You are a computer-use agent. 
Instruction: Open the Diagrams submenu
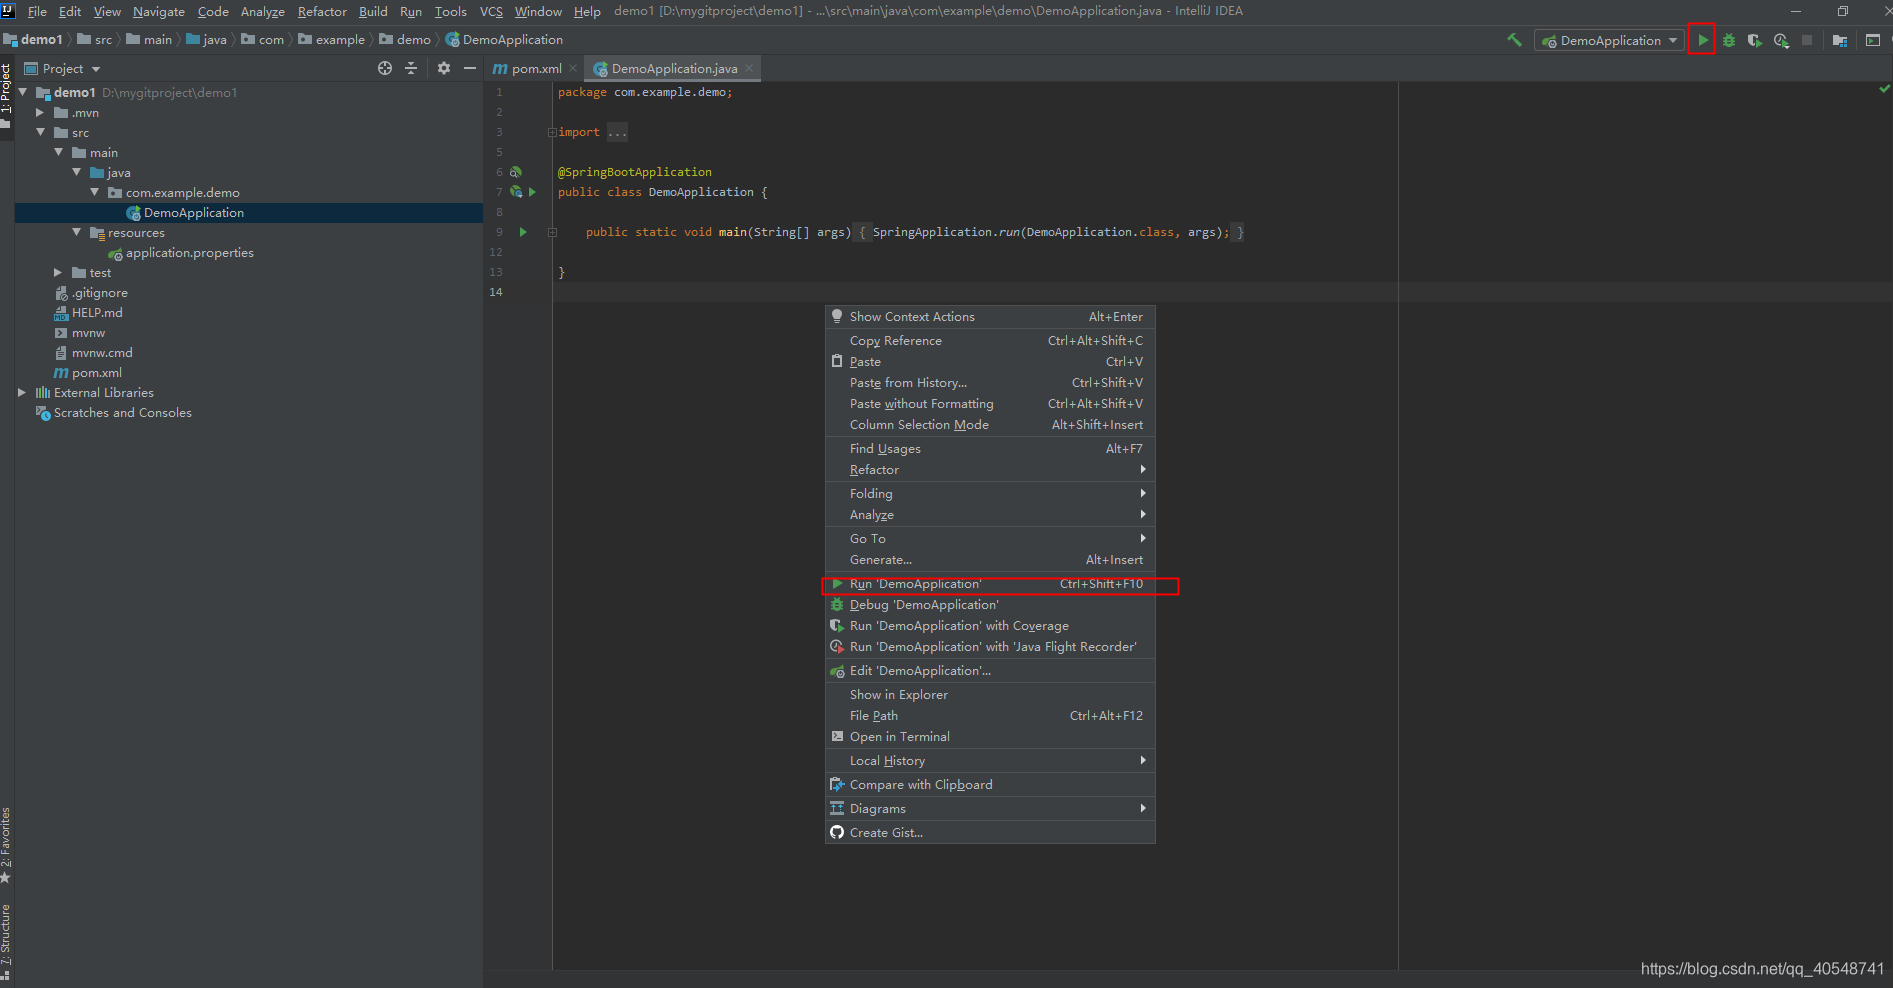(x=990, y=809)
